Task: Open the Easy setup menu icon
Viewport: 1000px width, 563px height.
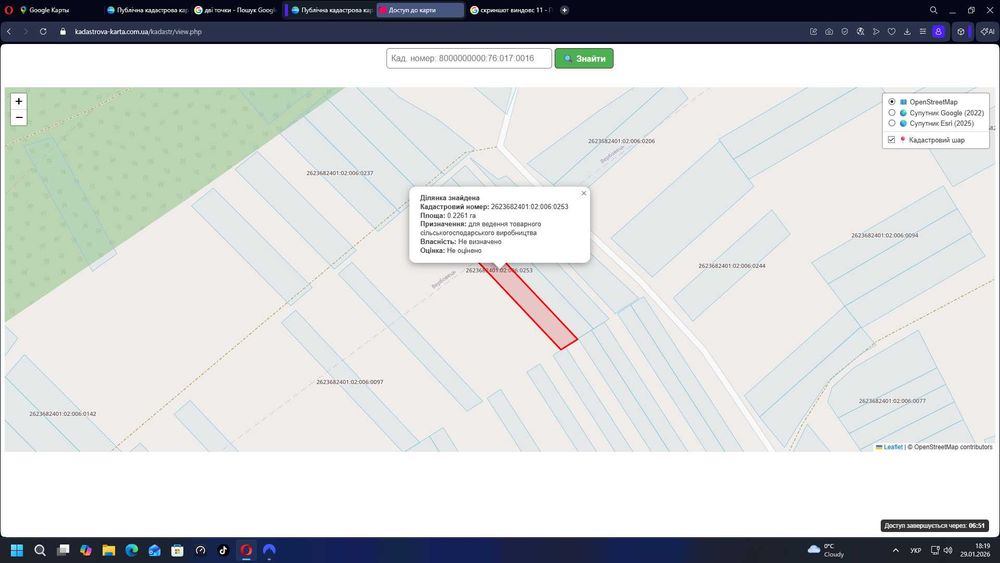Action: pyautogui.click(x=923, y=31)
